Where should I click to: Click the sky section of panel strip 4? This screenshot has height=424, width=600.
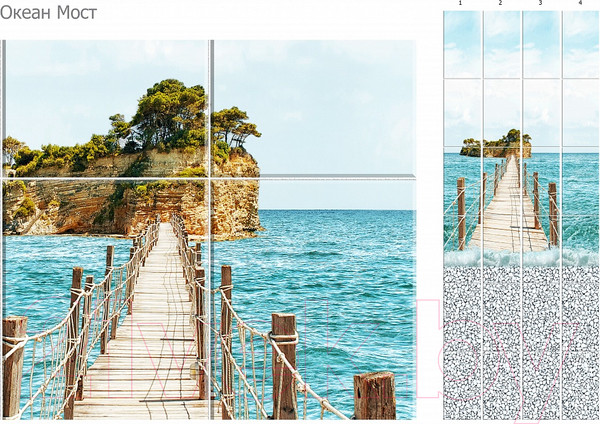coord(581,78)
